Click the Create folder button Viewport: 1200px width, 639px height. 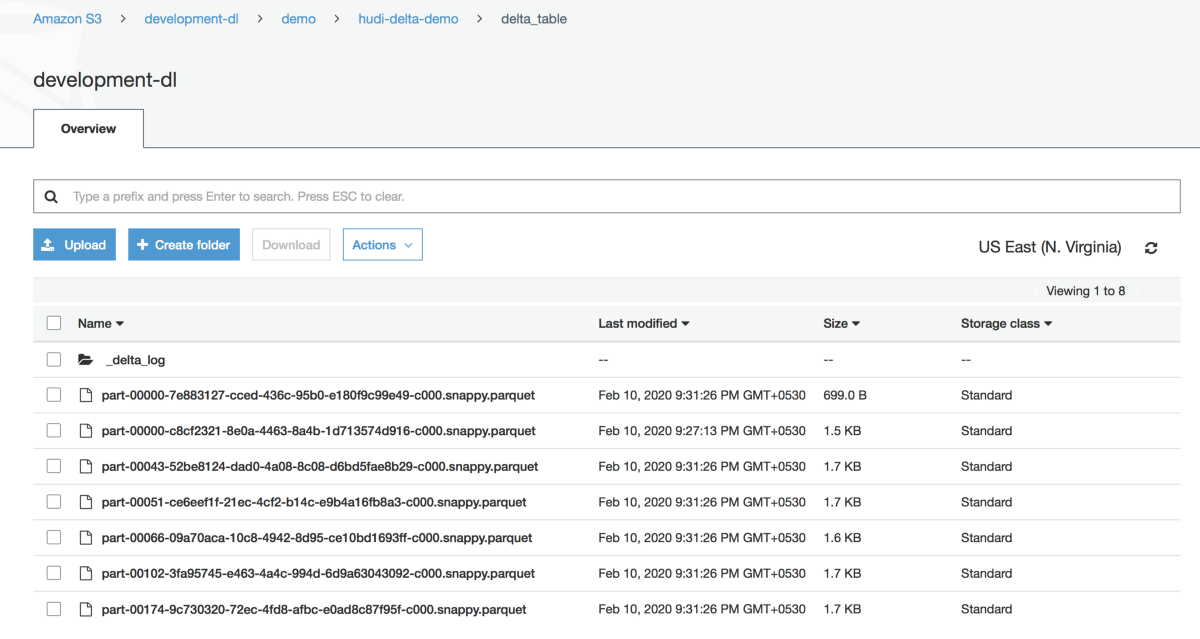tap(184, 245)
